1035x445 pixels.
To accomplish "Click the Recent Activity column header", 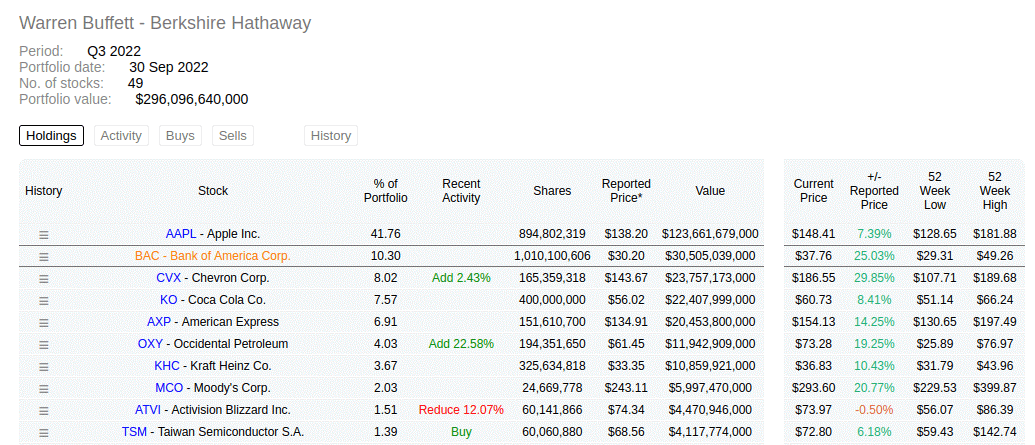I will pos(461,191).
